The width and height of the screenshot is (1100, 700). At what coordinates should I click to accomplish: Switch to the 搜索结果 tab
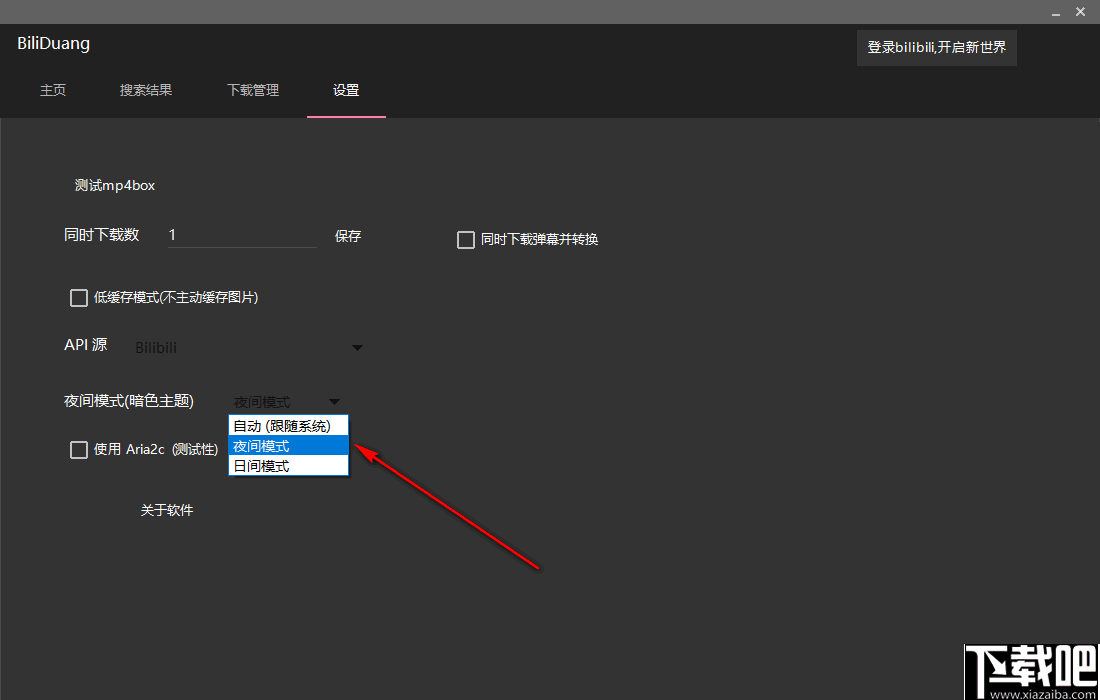click(x=146, y=90)
